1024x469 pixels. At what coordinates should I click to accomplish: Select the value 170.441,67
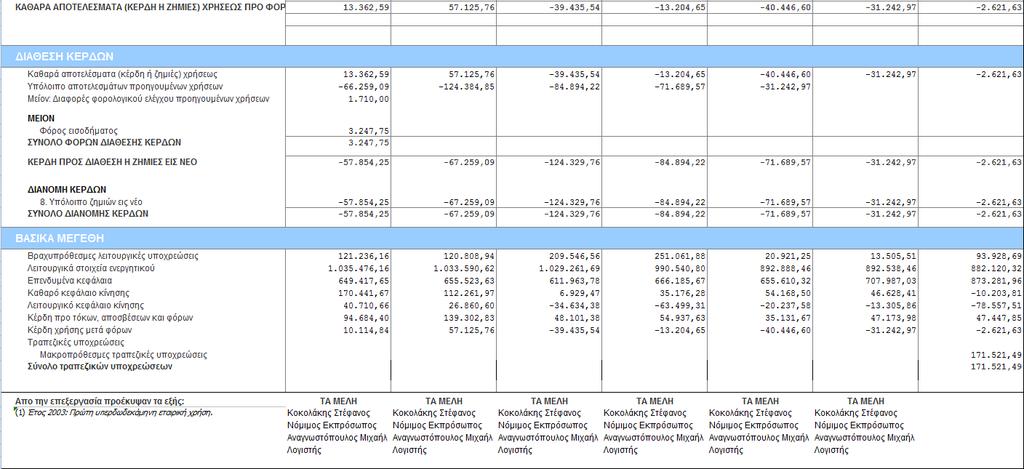[x=364, y=293]
